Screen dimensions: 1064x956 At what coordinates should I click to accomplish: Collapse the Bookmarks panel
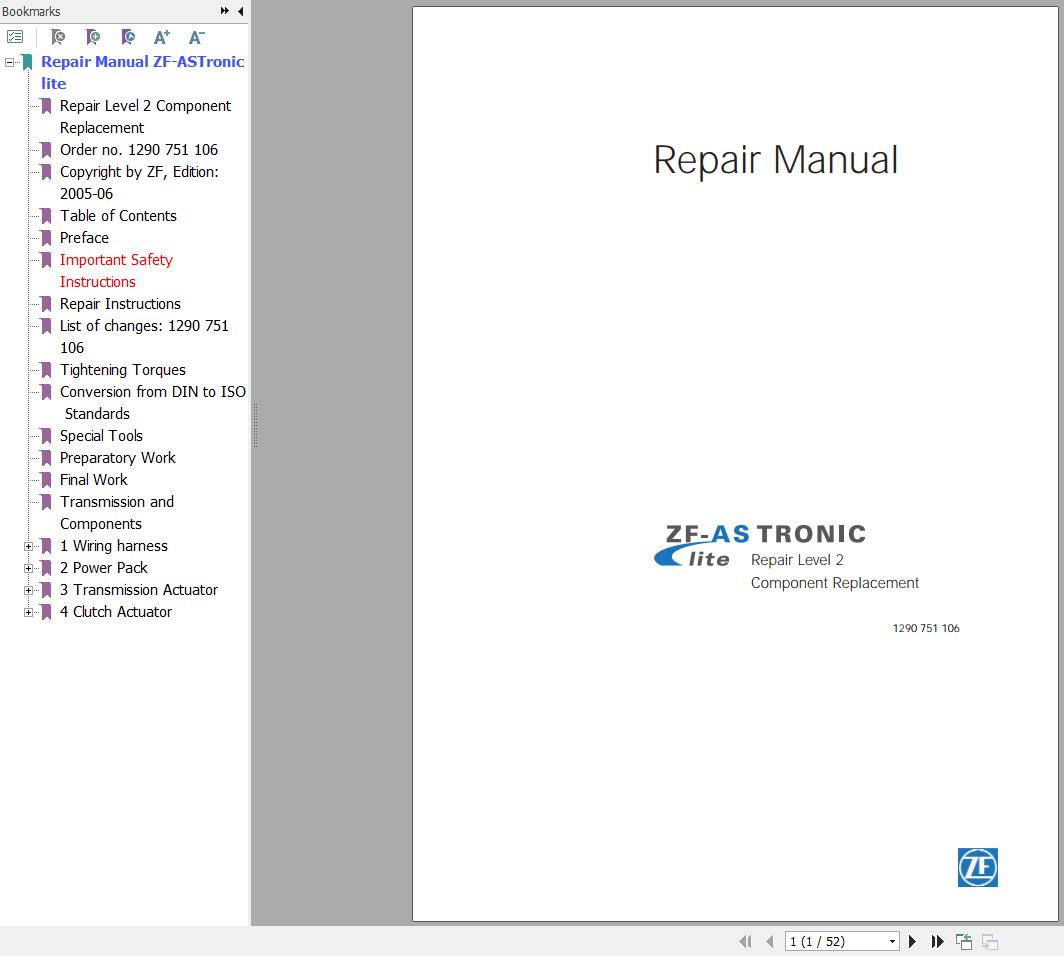coord(239,11)
